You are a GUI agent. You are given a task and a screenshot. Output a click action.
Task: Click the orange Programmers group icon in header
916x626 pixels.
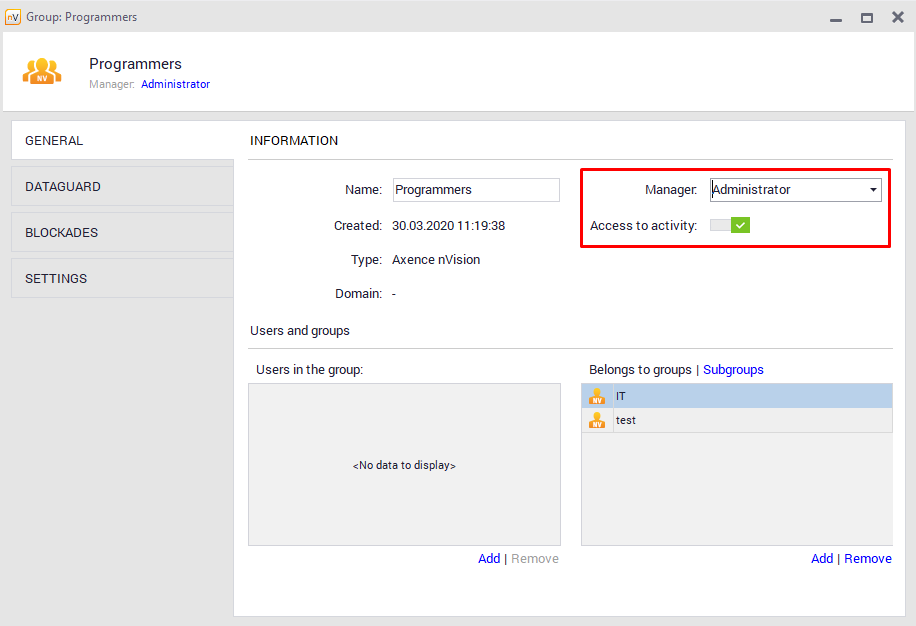(42, 71)
